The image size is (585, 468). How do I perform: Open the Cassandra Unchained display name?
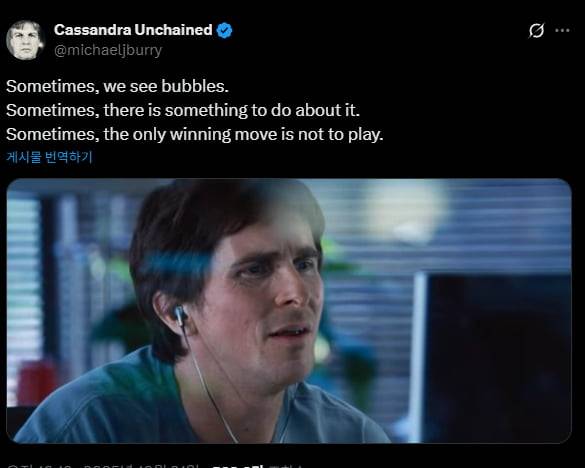click(133, 30)
